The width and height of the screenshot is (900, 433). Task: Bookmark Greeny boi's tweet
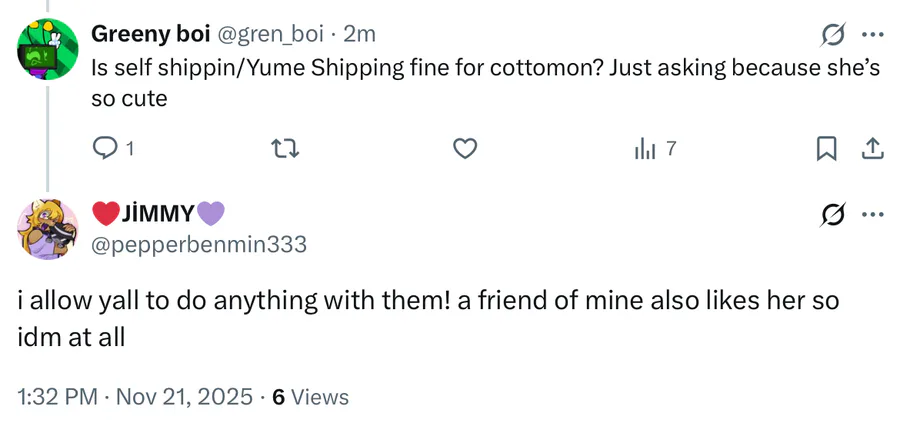826,149
